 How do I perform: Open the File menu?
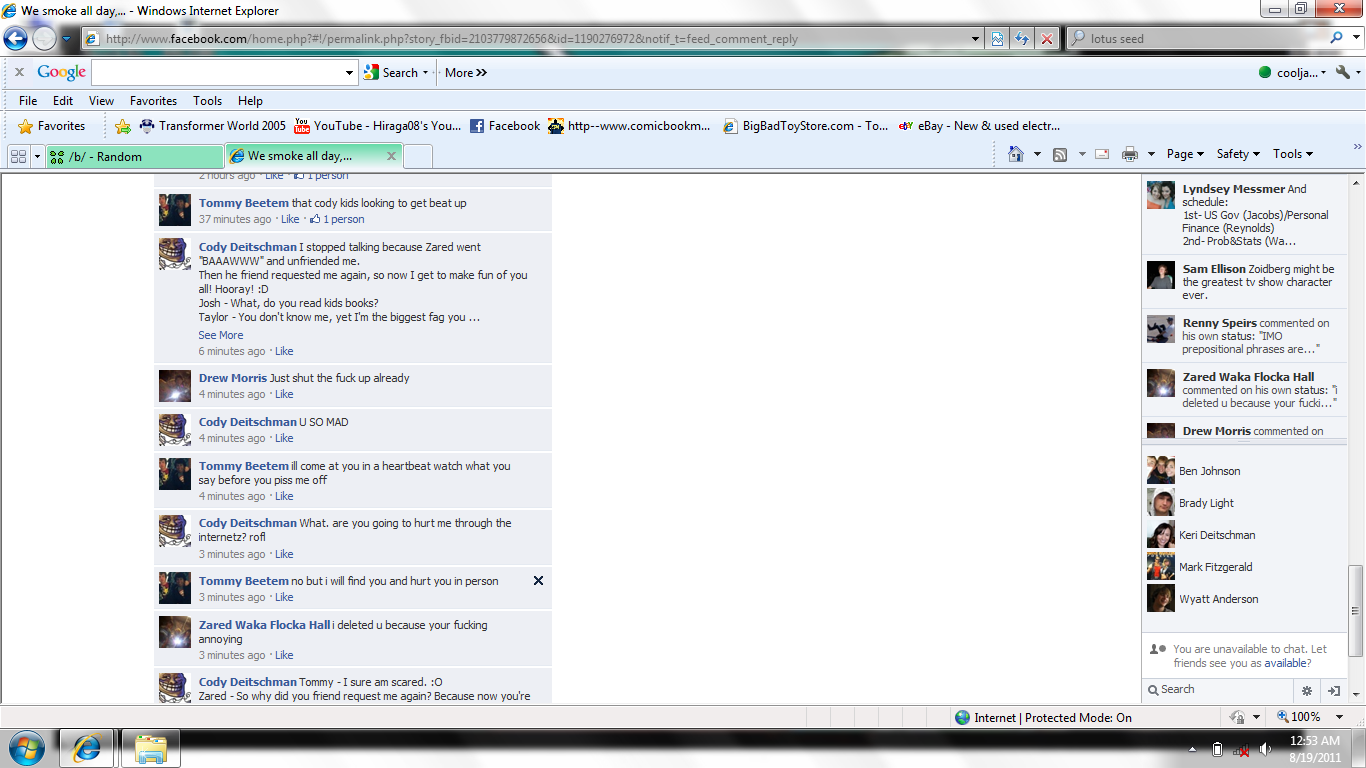[28, 100]
